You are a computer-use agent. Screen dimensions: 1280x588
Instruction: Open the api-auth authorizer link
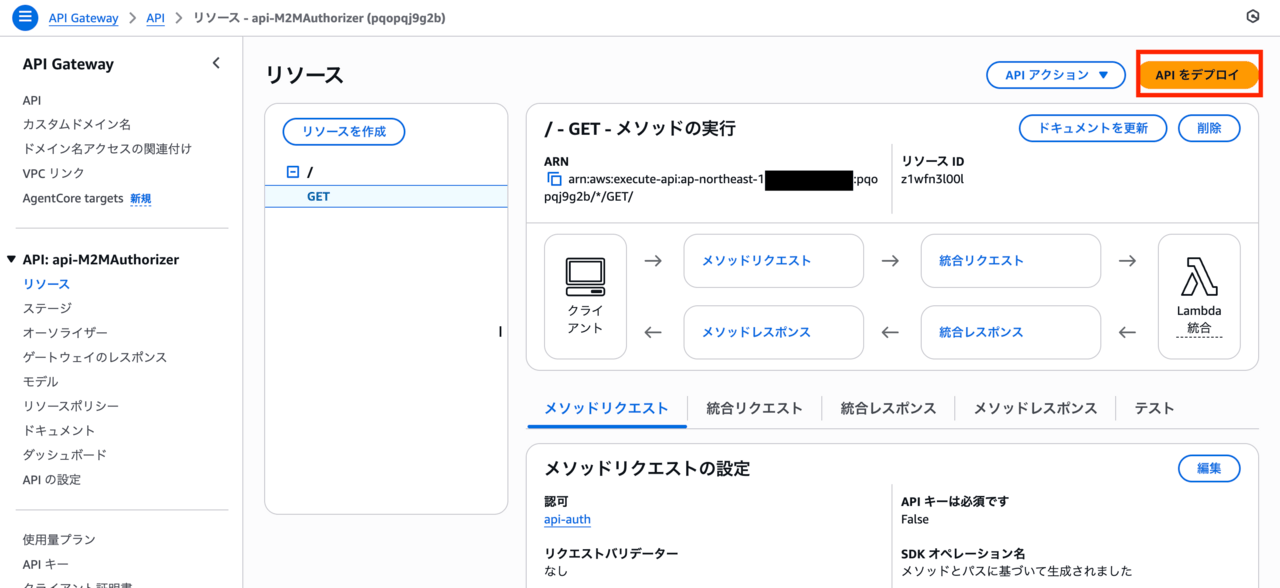(567, 519)
